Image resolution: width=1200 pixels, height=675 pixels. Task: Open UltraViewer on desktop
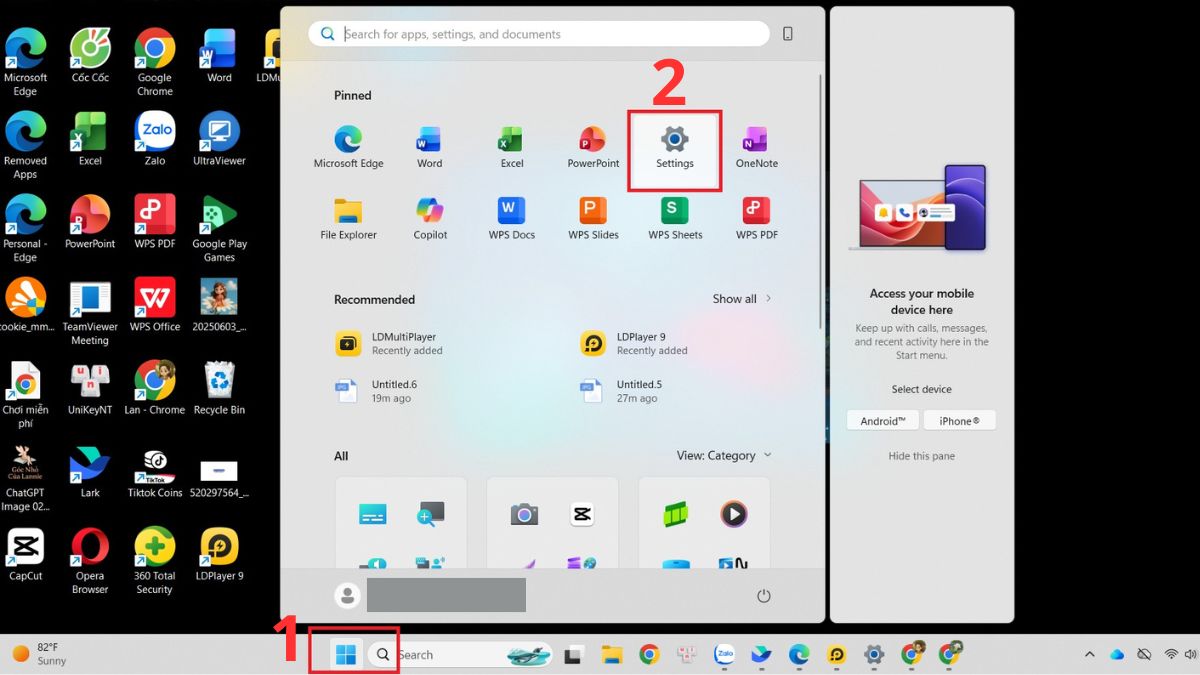click(219, 138)
